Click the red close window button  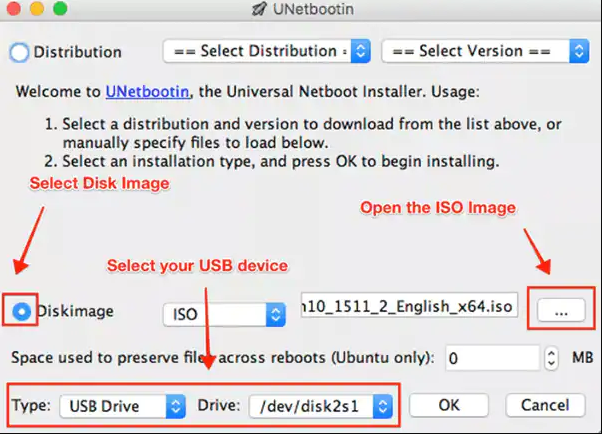(14, 8)
